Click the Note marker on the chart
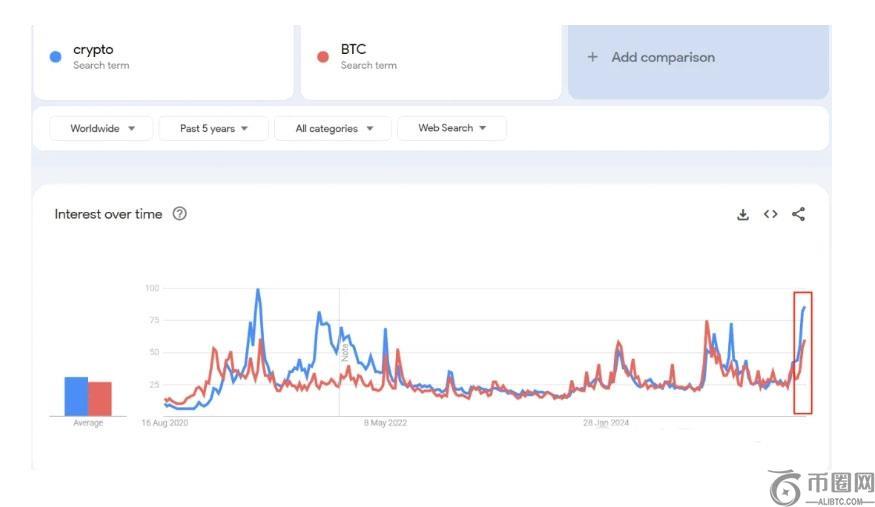This screenshot has height=507, width=875. coord(345,350)
